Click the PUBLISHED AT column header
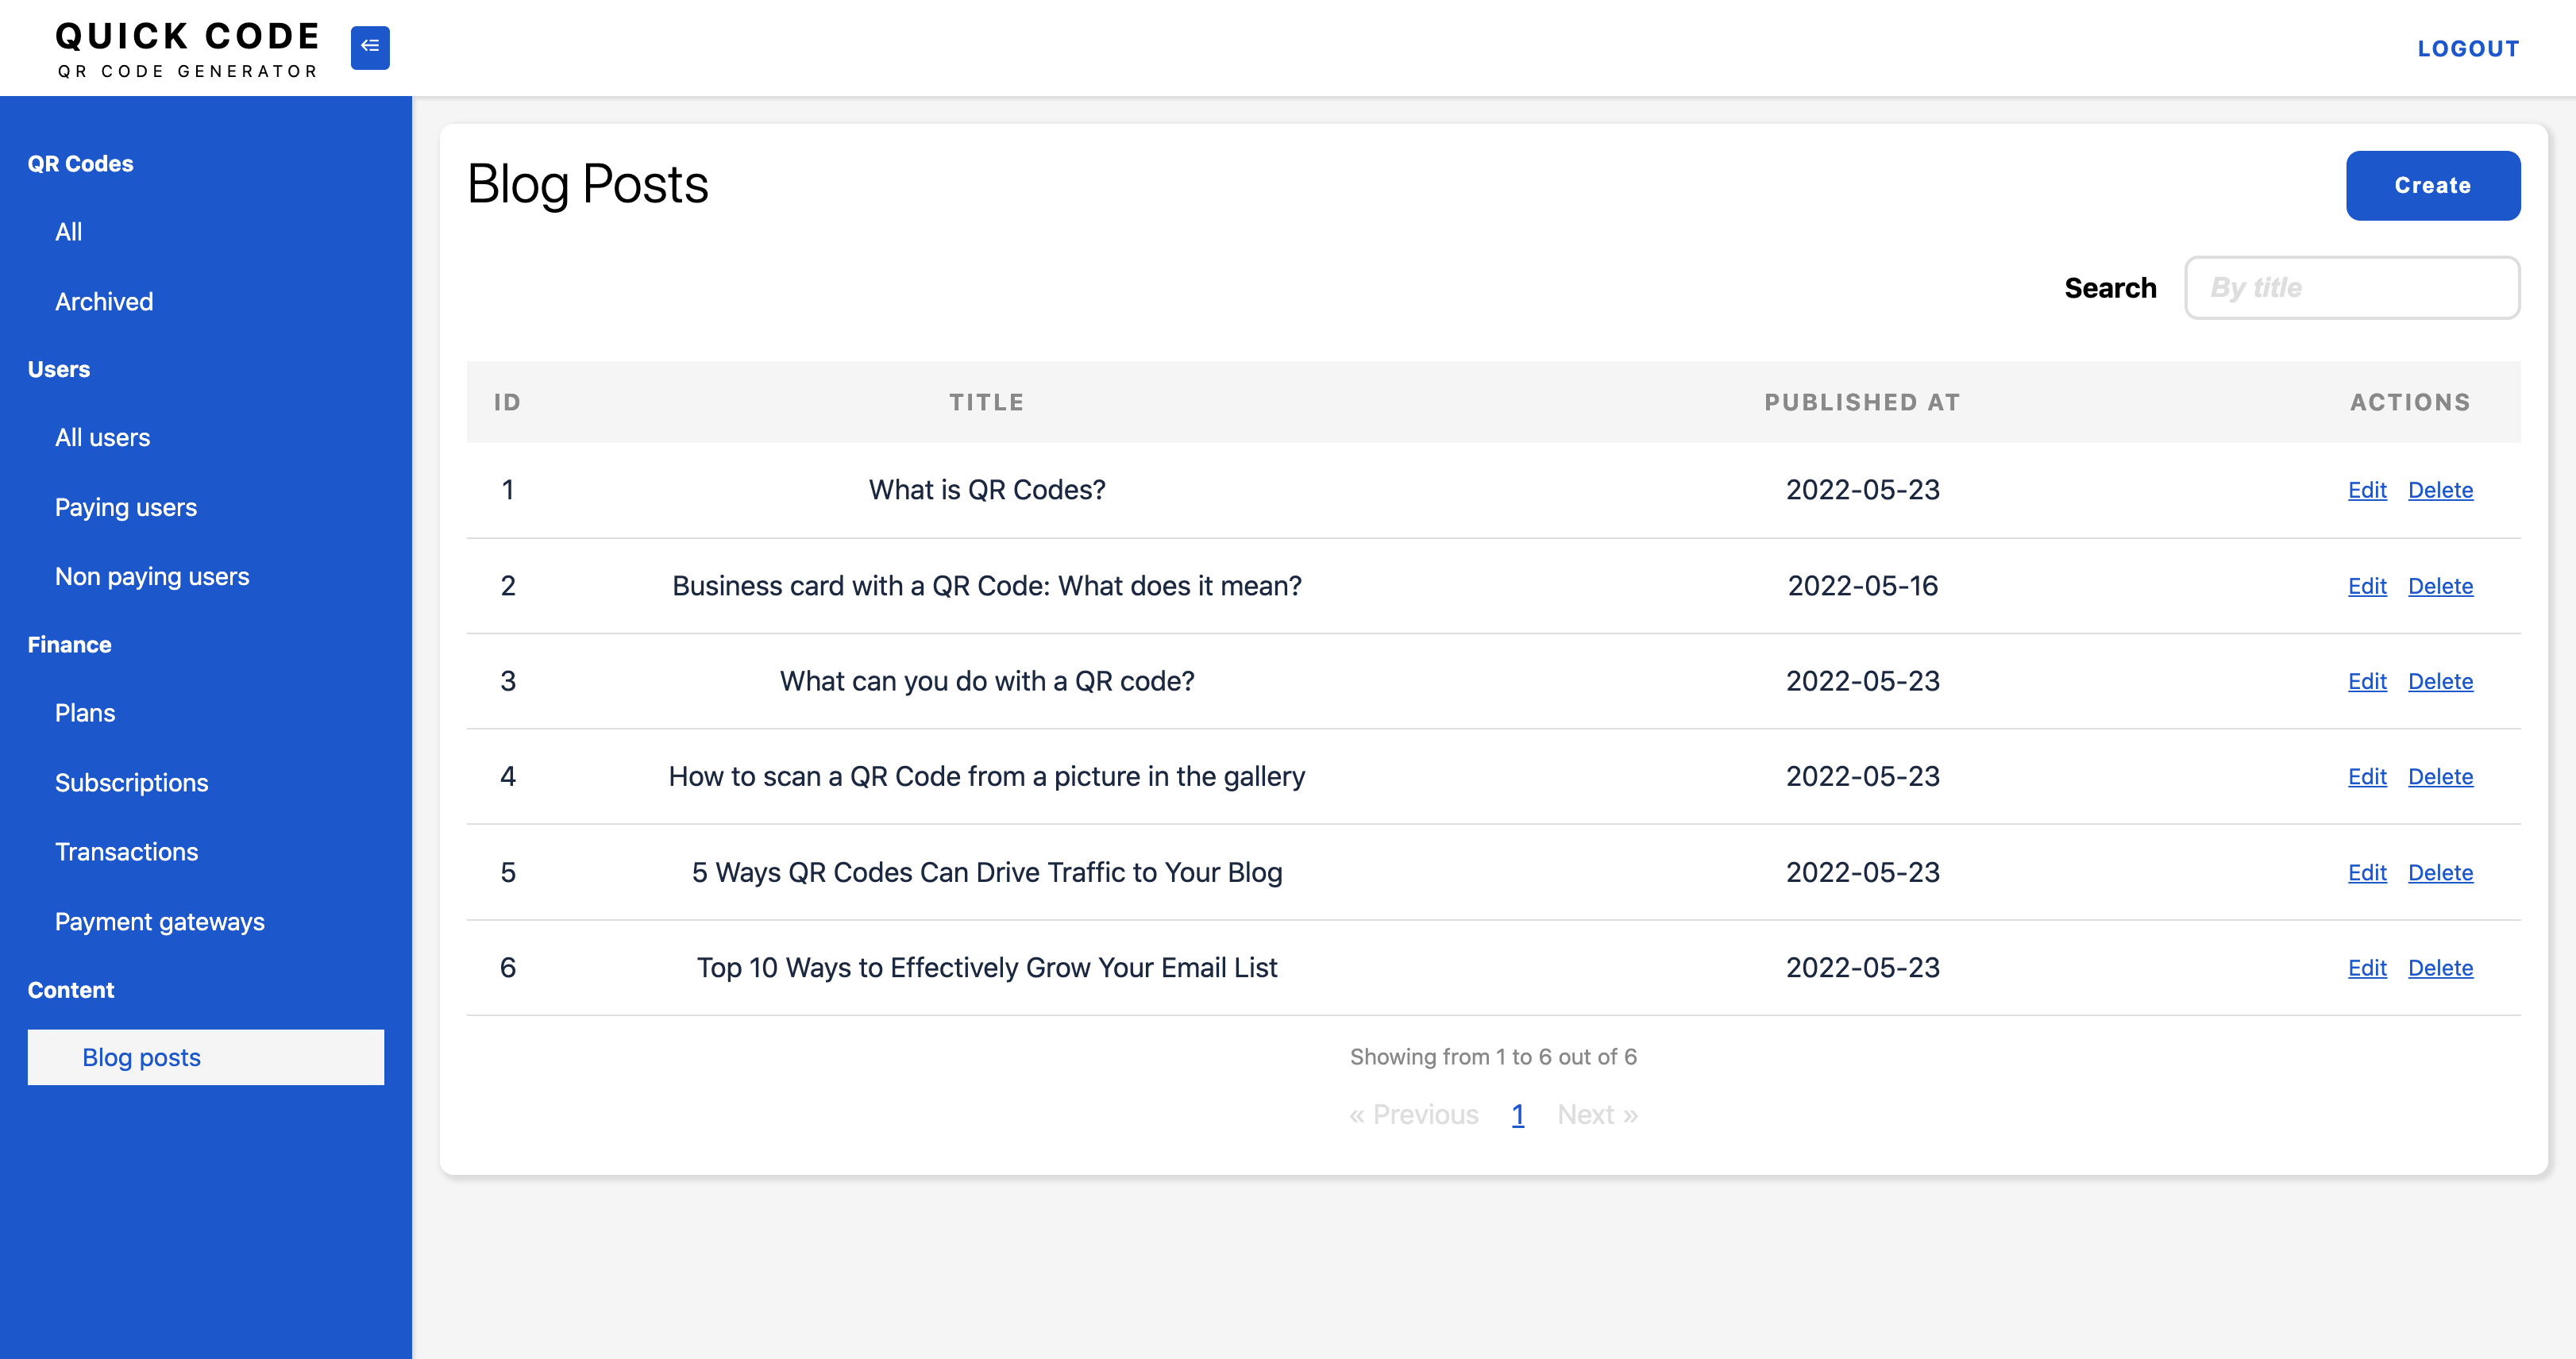Image resolution: width=2576 pixels, height=1359 pixels. point(1862,402)
